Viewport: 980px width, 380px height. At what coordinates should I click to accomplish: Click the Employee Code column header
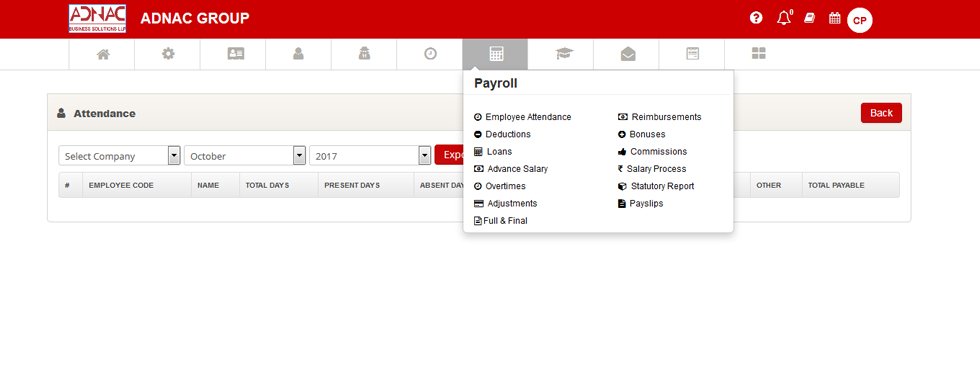coord(121,186)
